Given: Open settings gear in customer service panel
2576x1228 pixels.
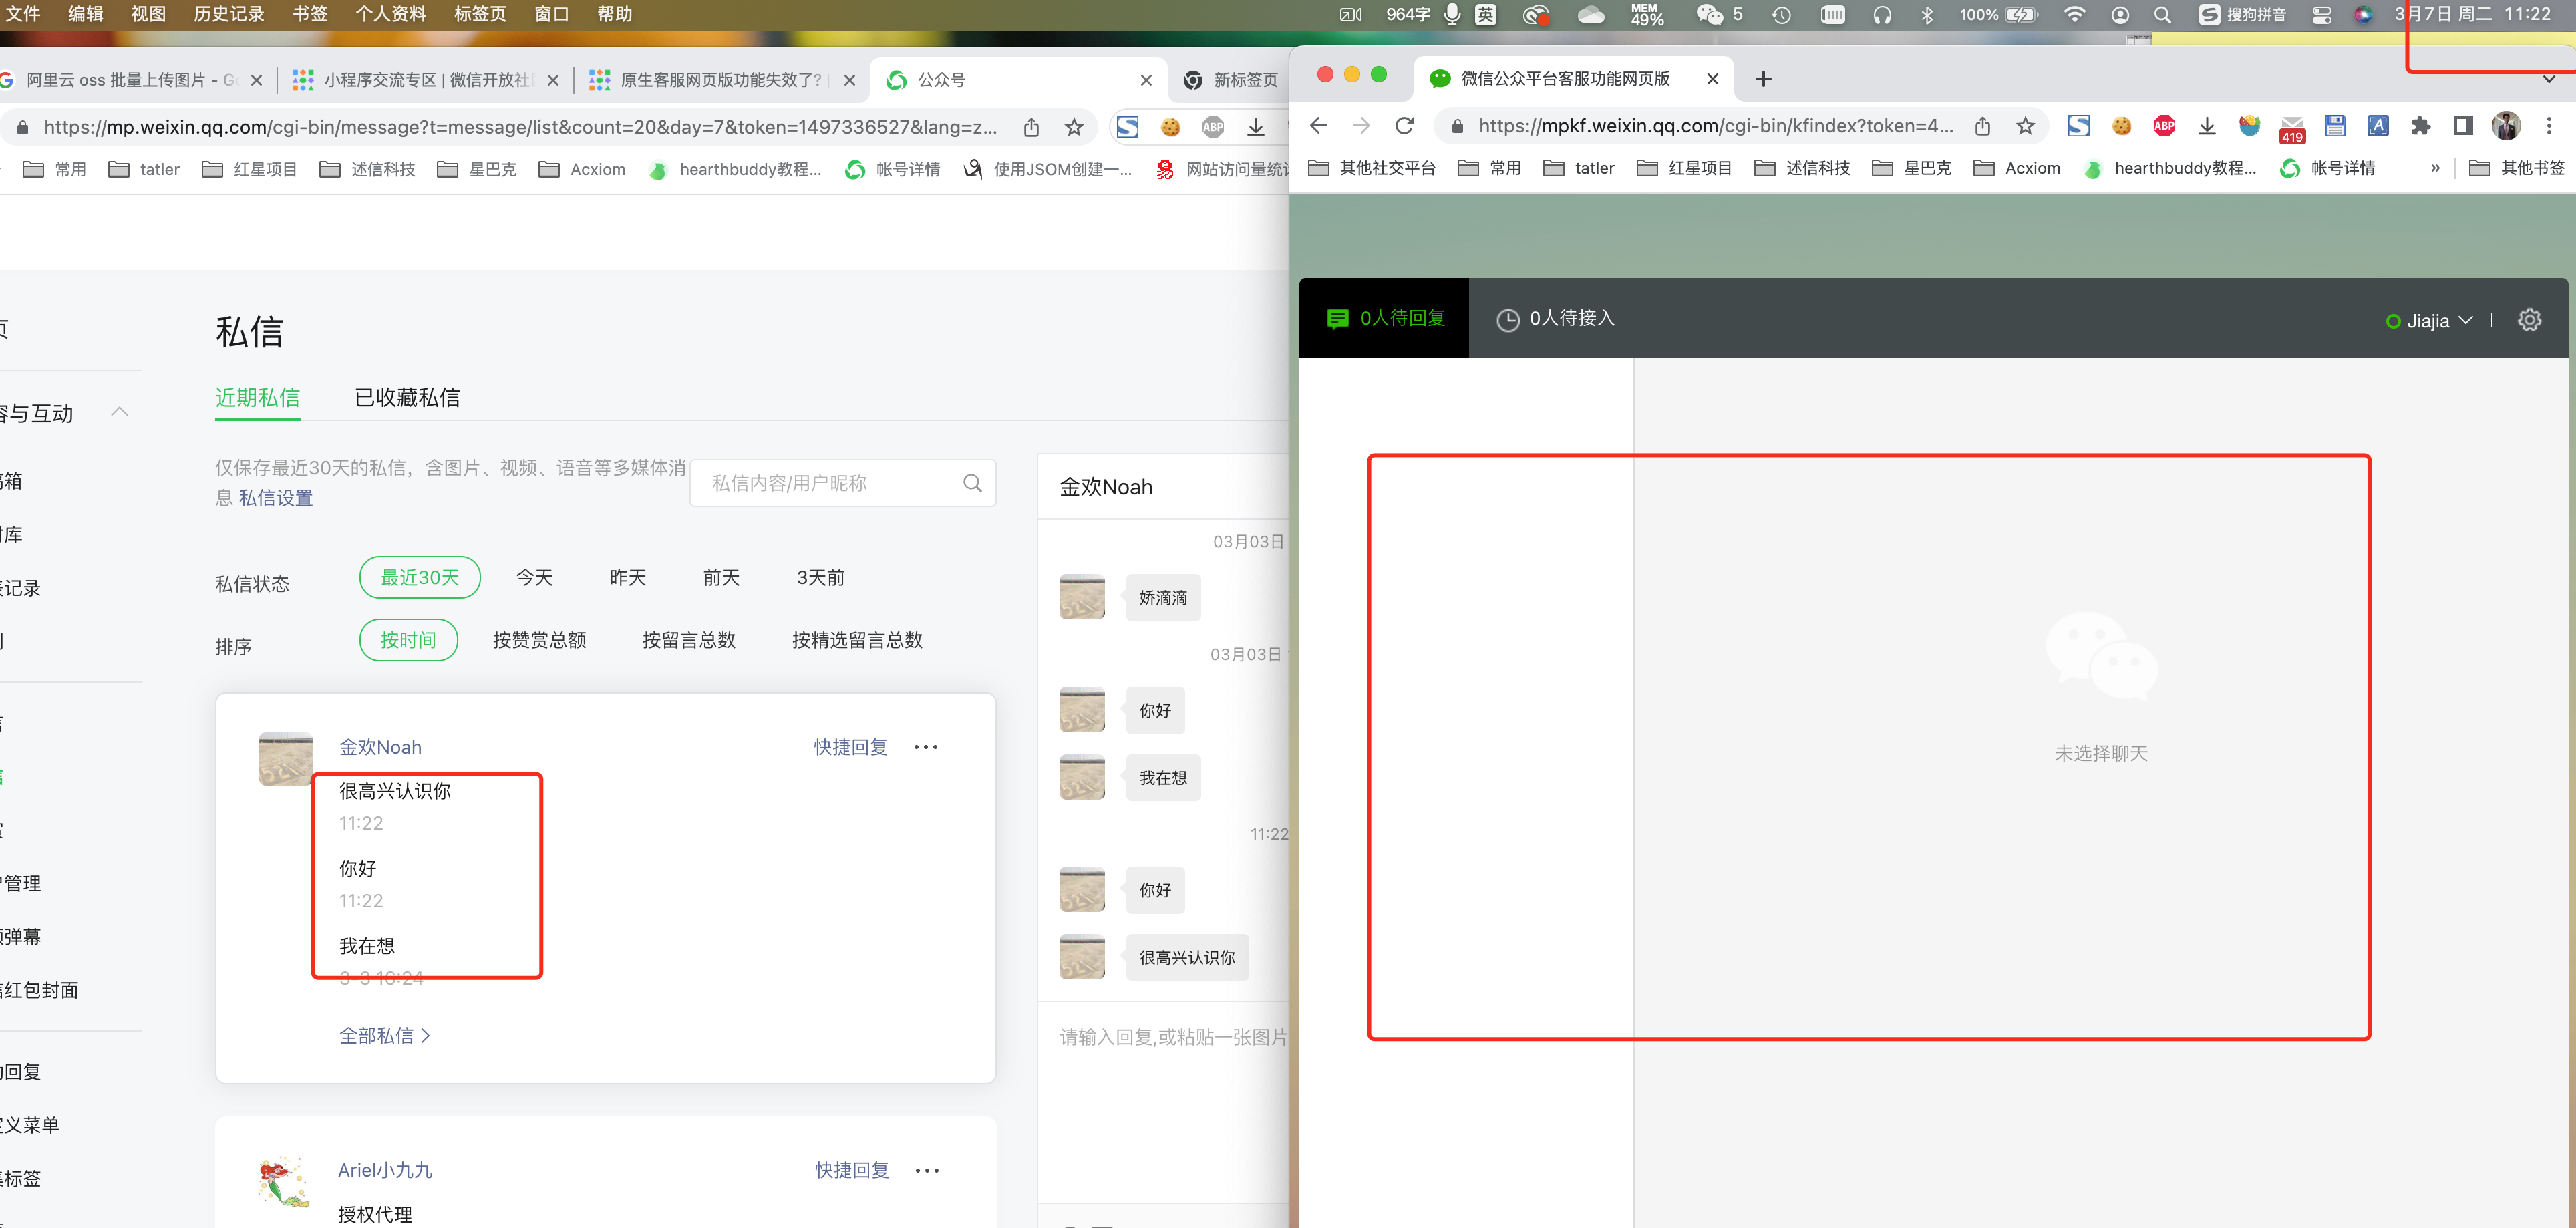Looking at the screenshot, I should [x=2529, y=320].
